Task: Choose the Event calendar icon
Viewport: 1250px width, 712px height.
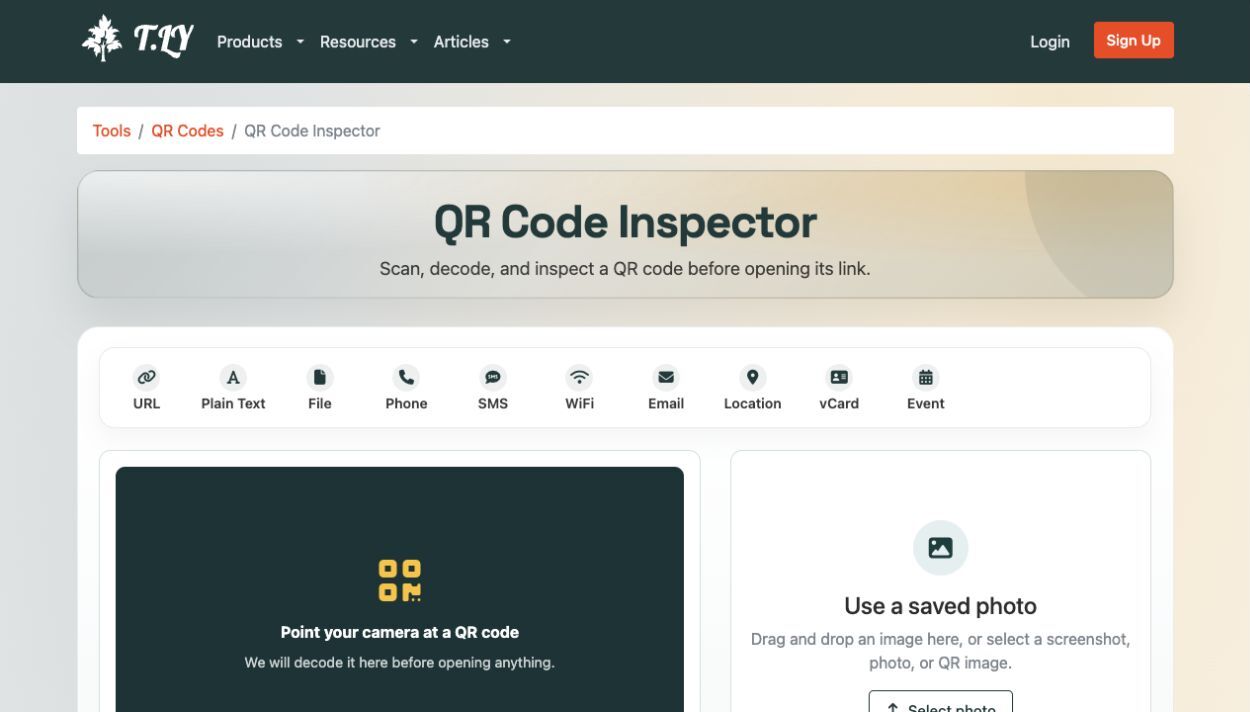Action: click(x=926, y=377)
